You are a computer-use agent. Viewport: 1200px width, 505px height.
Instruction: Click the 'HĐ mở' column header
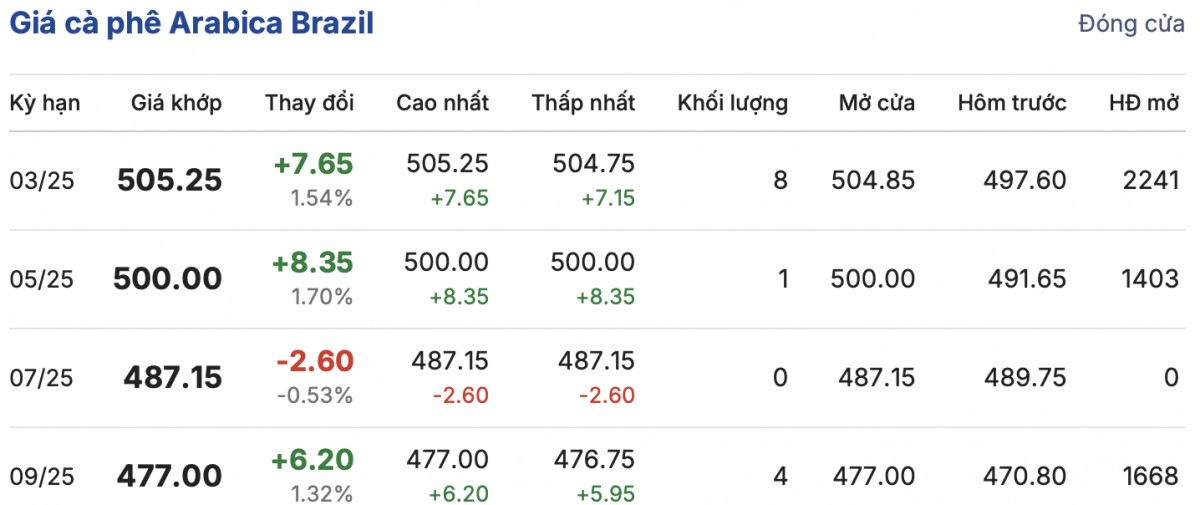click(1143, 103)
